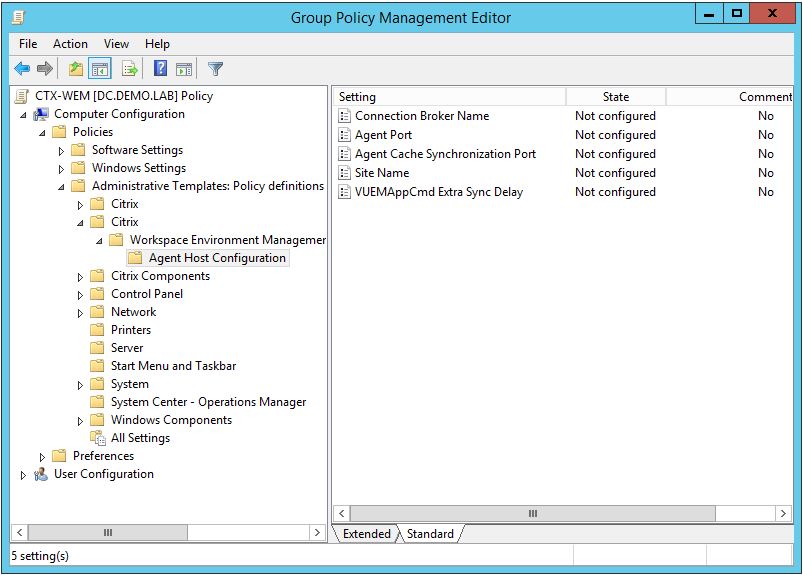Click the Filter funnel toolbar icon

point(215,69)
